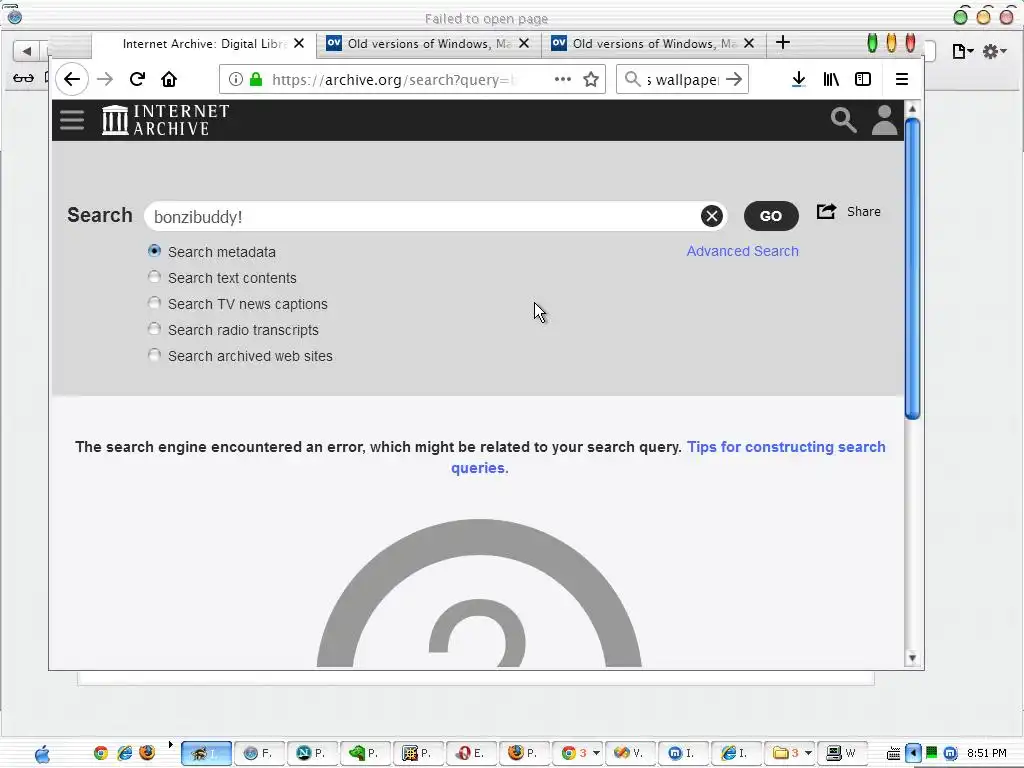Close the Internet Archive tab
Image resolution: width=1024 pixels, height=768 pixels.
(x=298, y=44)
